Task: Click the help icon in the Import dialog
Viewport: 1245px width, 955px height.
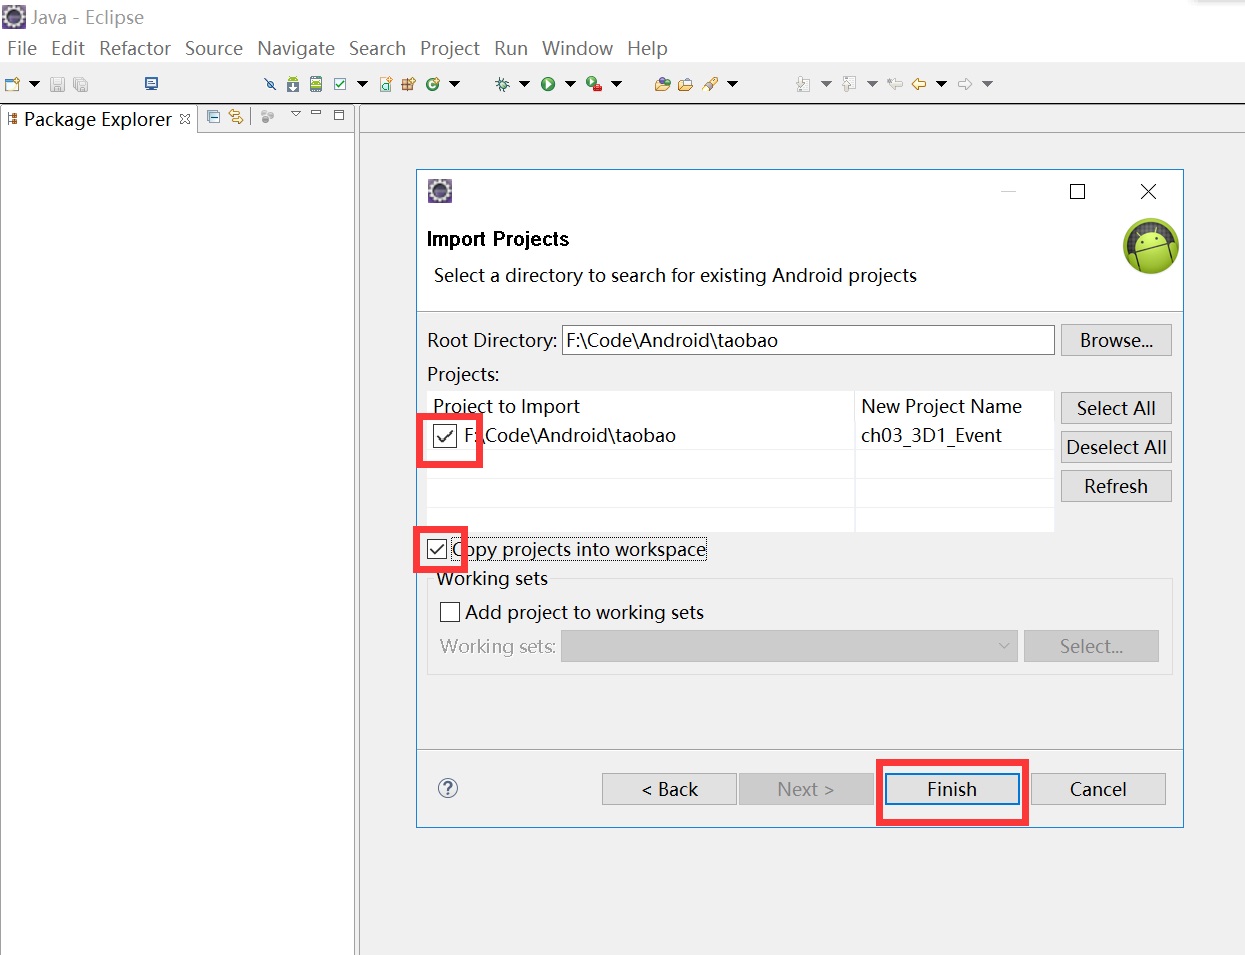Action: (x=448, y=788)
